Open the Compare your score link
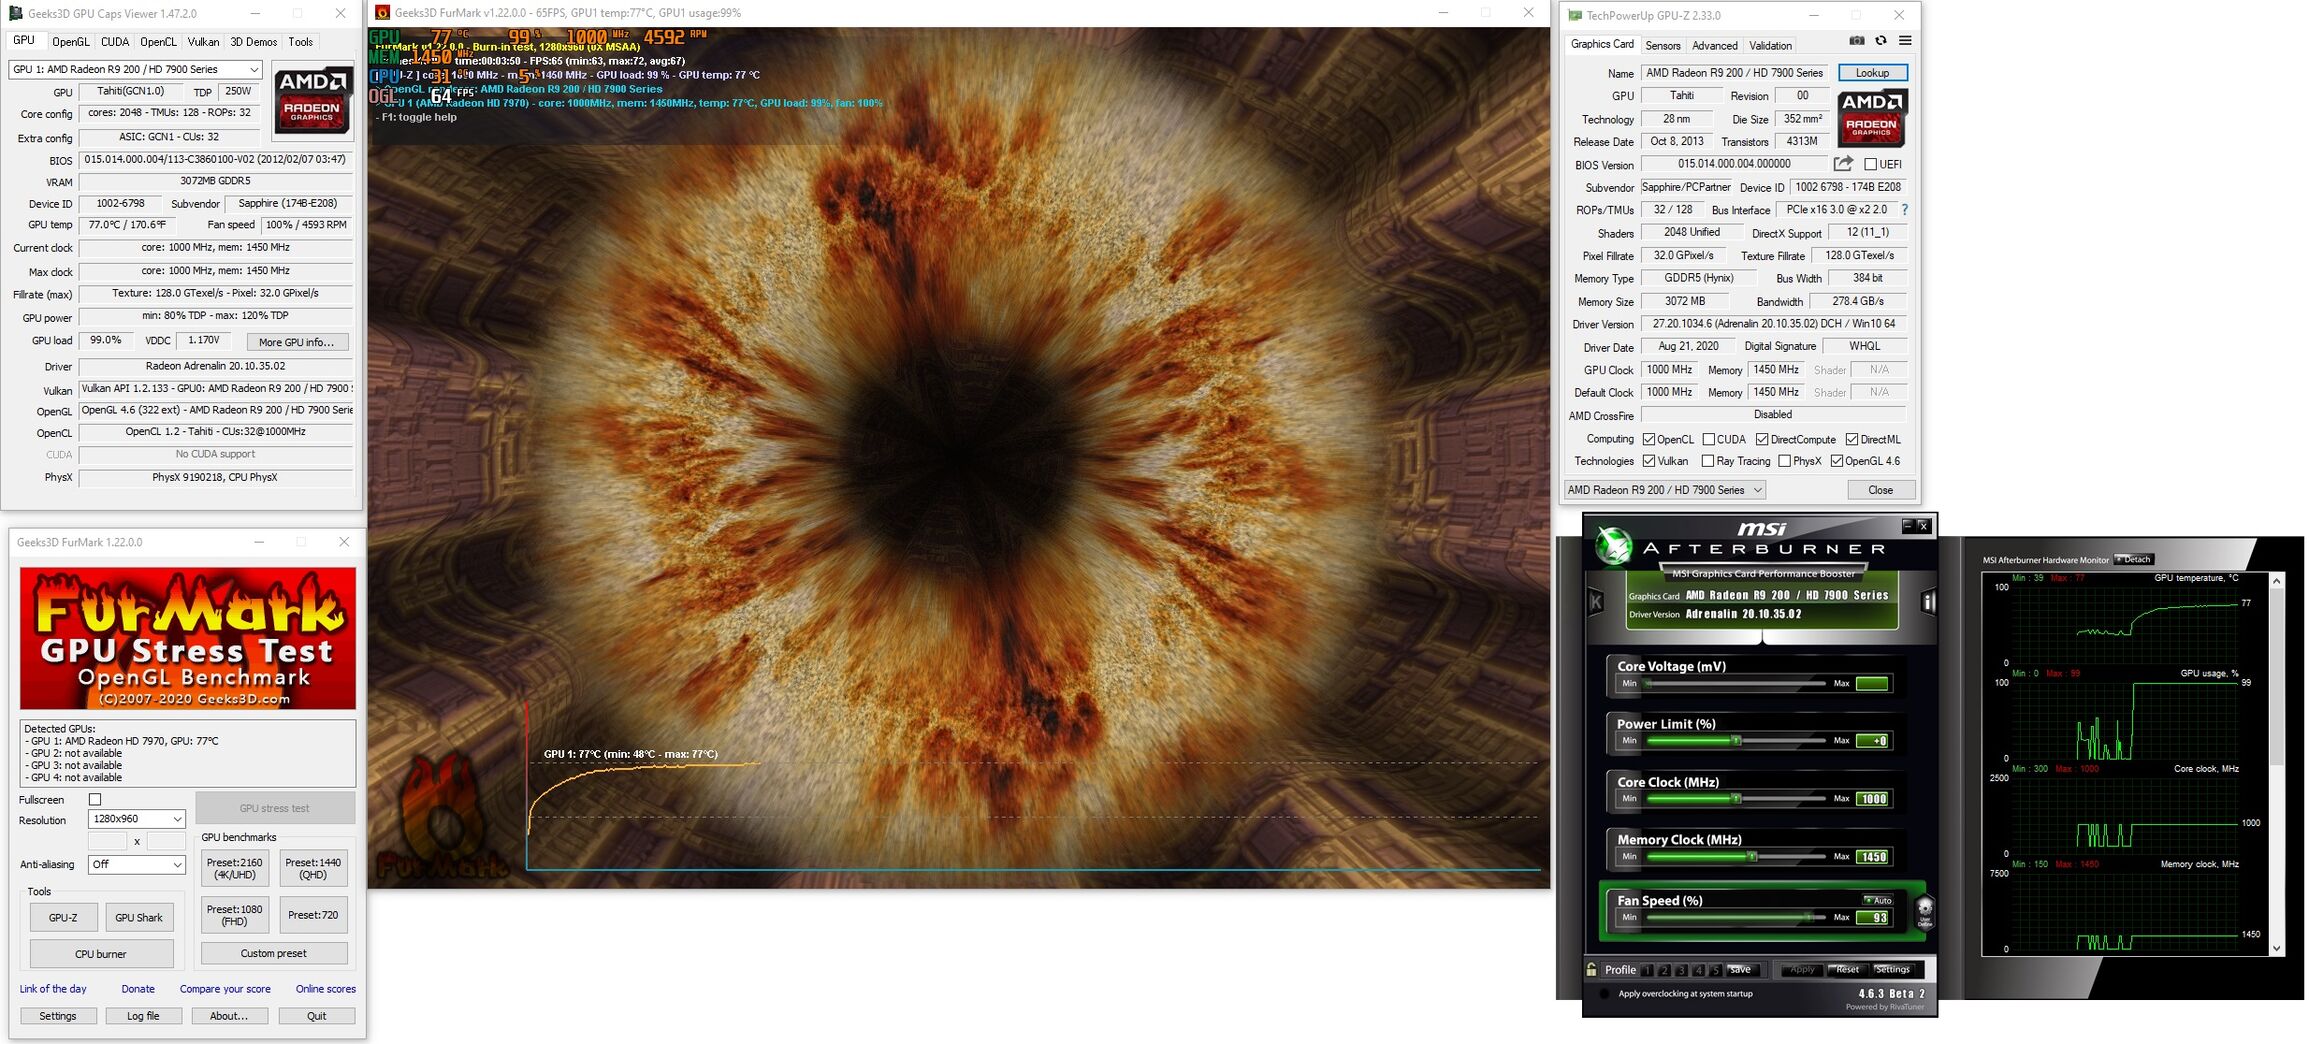The width and height of the screenshot is (2309, 1044). [x=225, y=989]
